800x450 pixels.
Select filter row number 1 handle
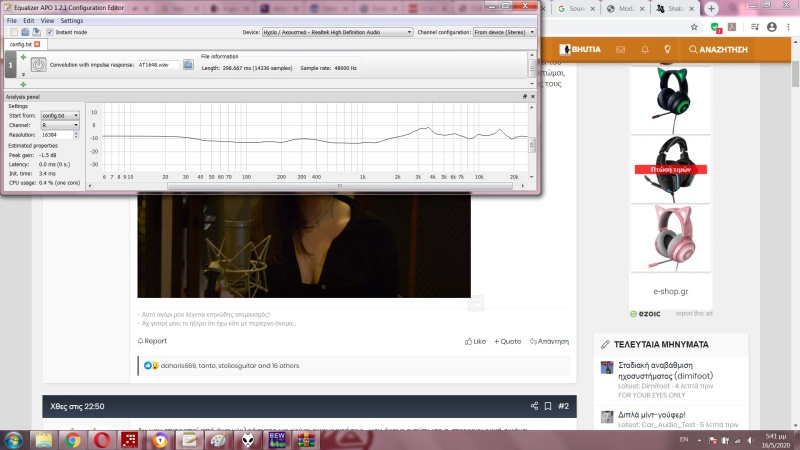pyautogui.click(x=10, y=65)
